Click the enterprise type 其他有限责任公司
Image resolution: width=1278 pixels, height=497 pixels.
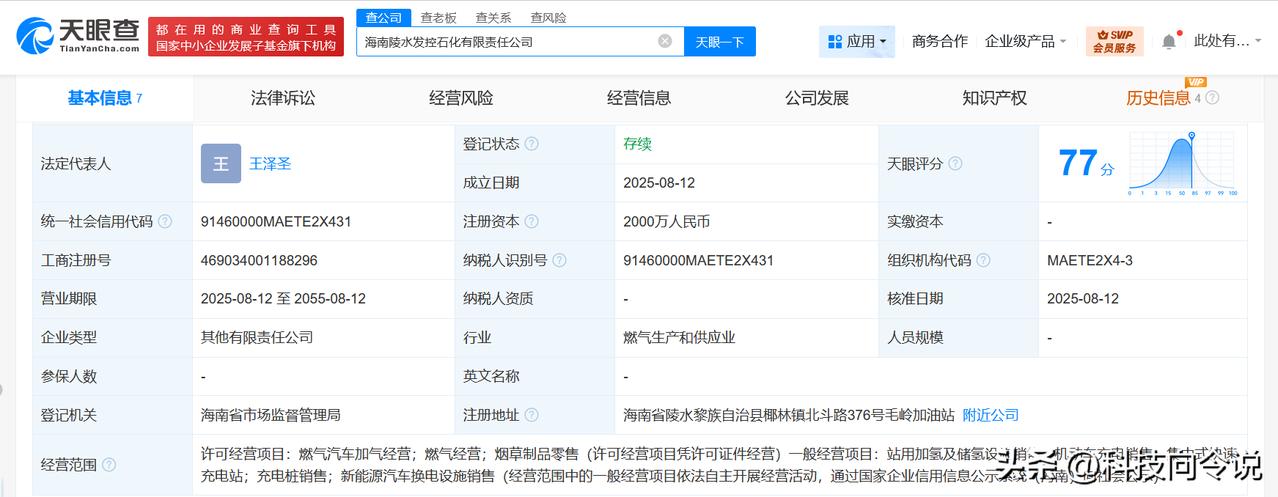[257, 337]
